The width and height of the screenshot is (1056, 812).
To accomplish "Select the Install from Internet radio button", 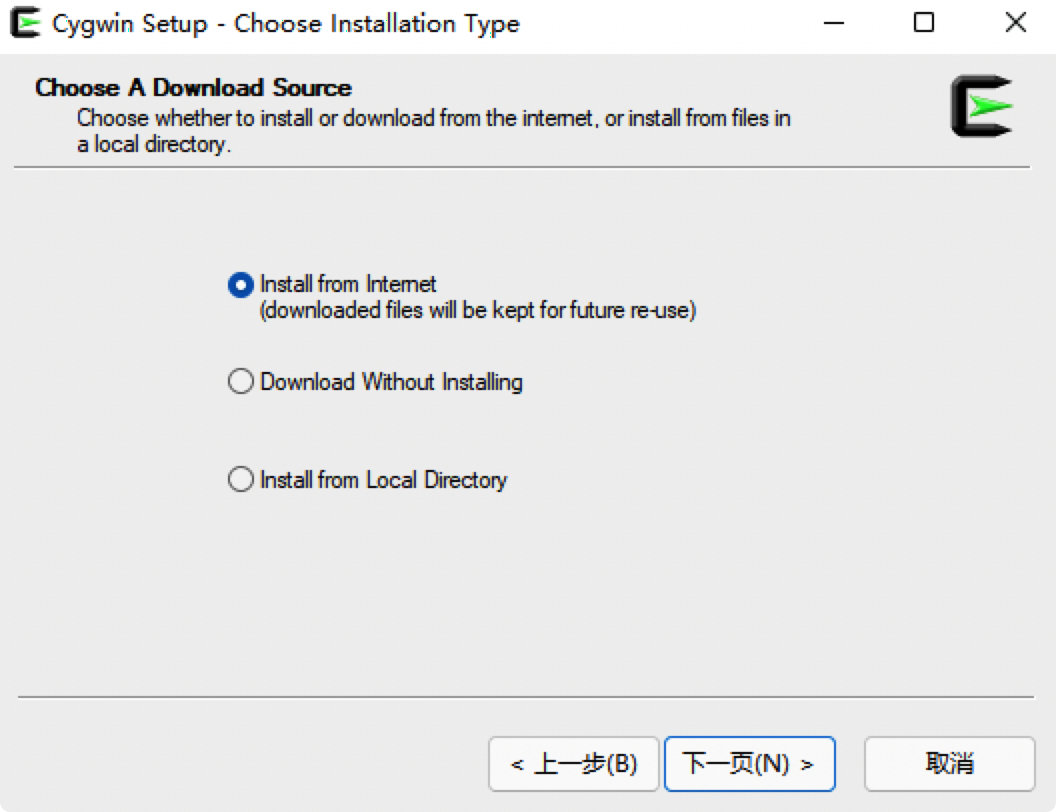I will (240, 285).
